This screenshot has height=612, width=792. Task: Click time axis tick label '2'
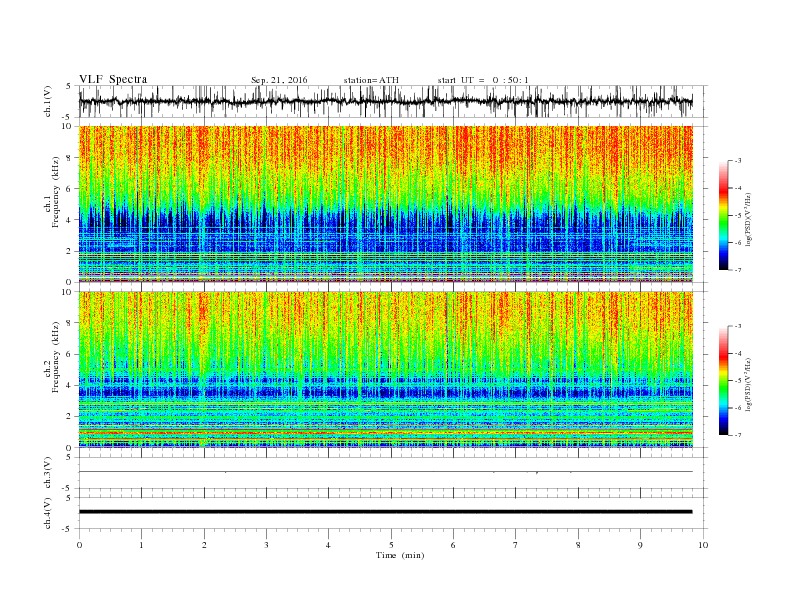(x=204, y=545)
